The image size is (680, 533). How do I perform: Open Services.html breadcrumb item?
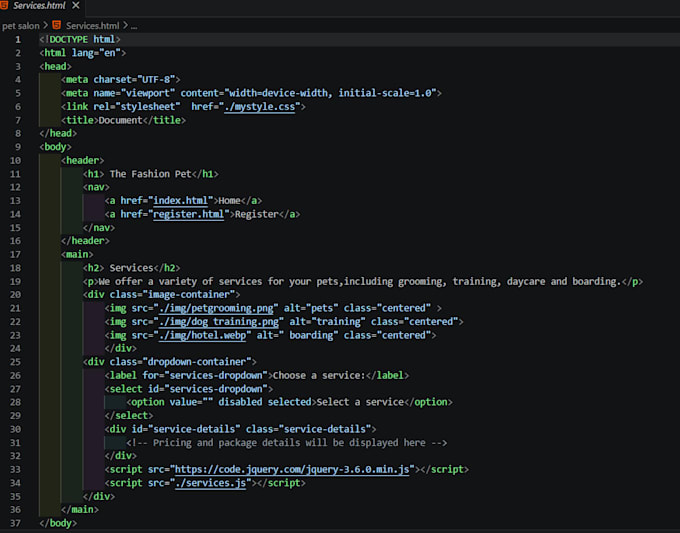coord(92,26)
